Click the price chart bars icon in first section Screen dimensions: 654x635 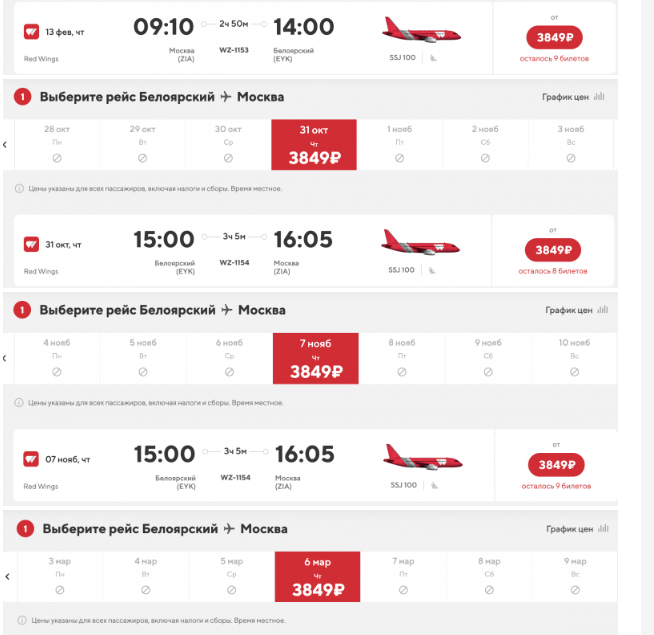(x=599, y=96)
